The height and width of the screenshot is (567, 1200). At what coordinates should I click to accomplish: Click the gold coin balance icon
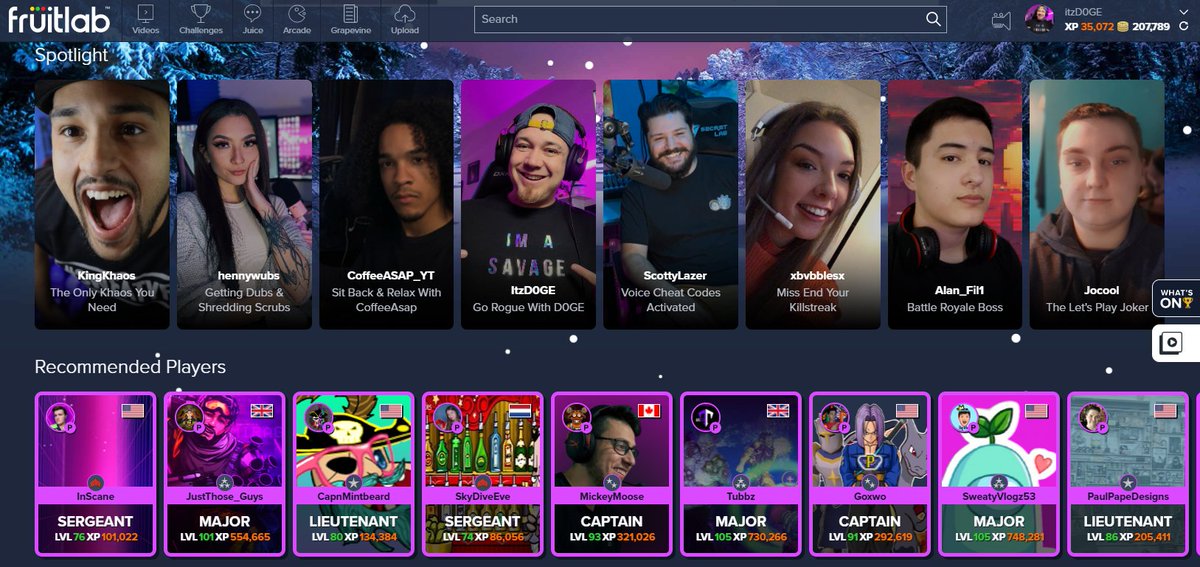click(1123, 27)
